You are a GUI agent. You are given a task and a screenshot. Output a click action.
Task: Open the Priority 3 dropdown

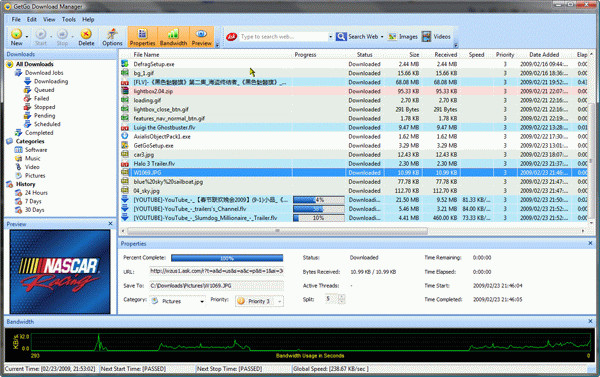[259, 301]
